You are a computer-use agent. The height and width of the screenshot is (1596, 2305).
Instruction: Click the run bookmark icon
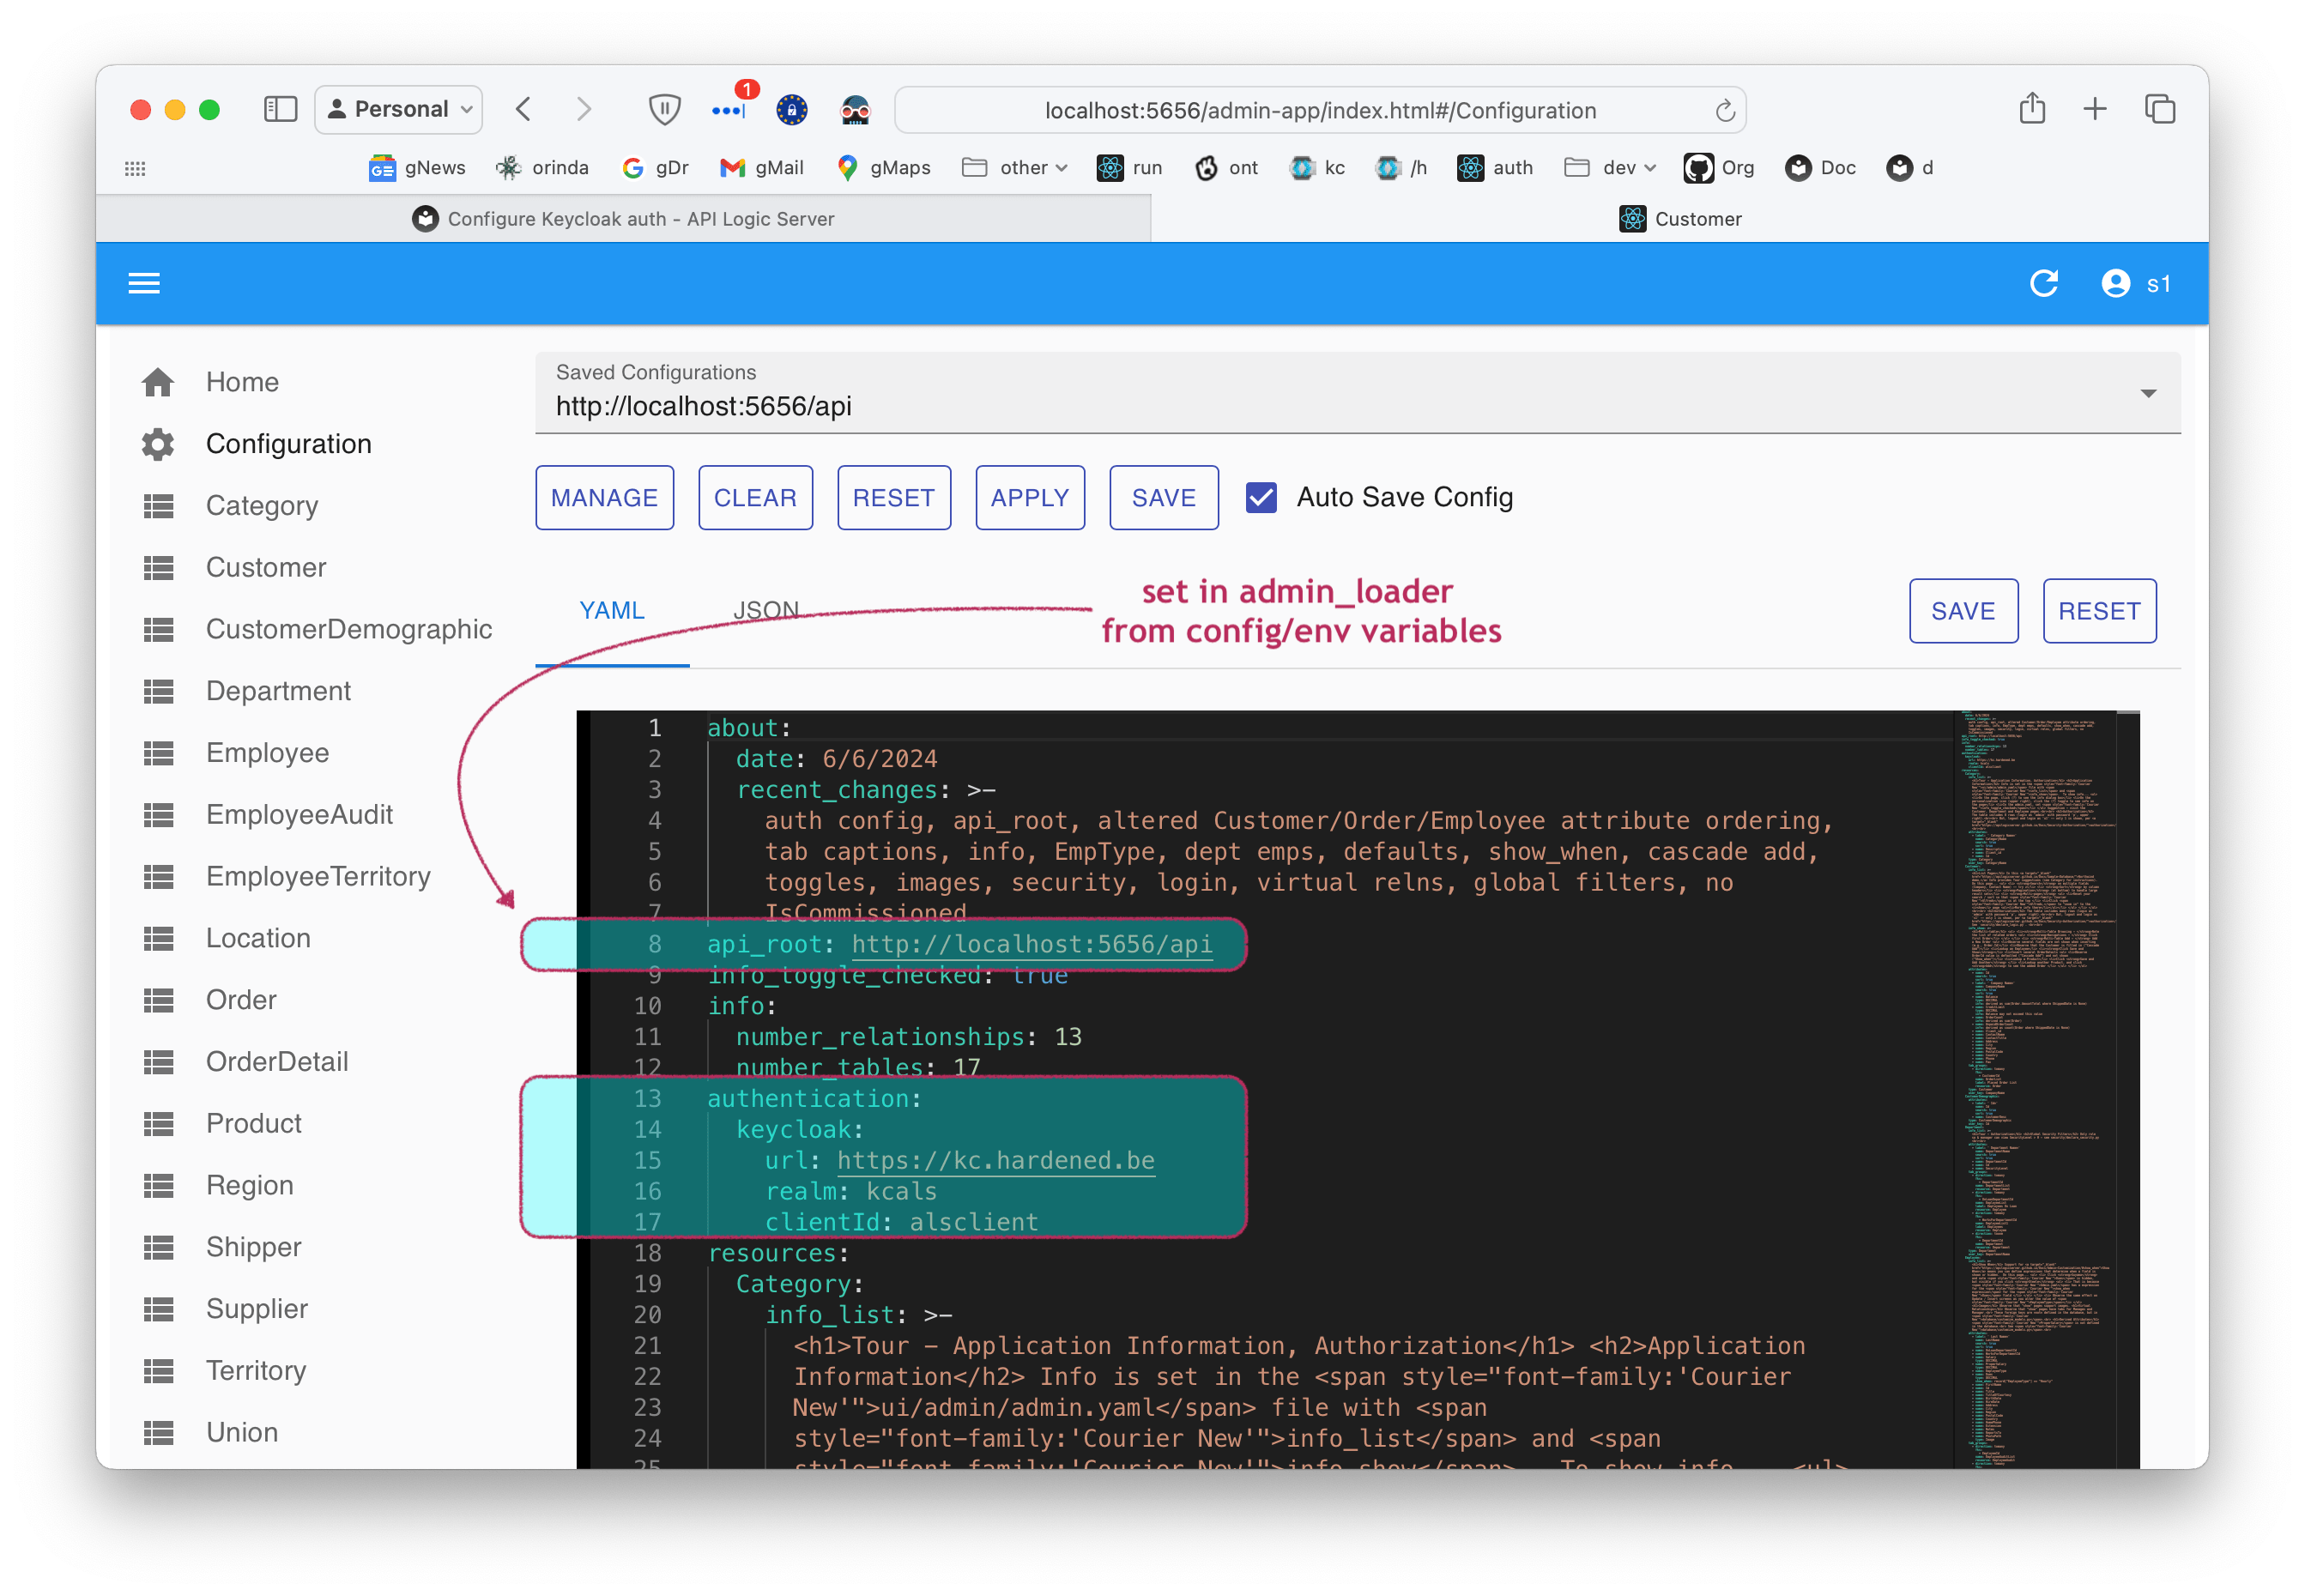pyautogui.click(x=1109, y=167)
